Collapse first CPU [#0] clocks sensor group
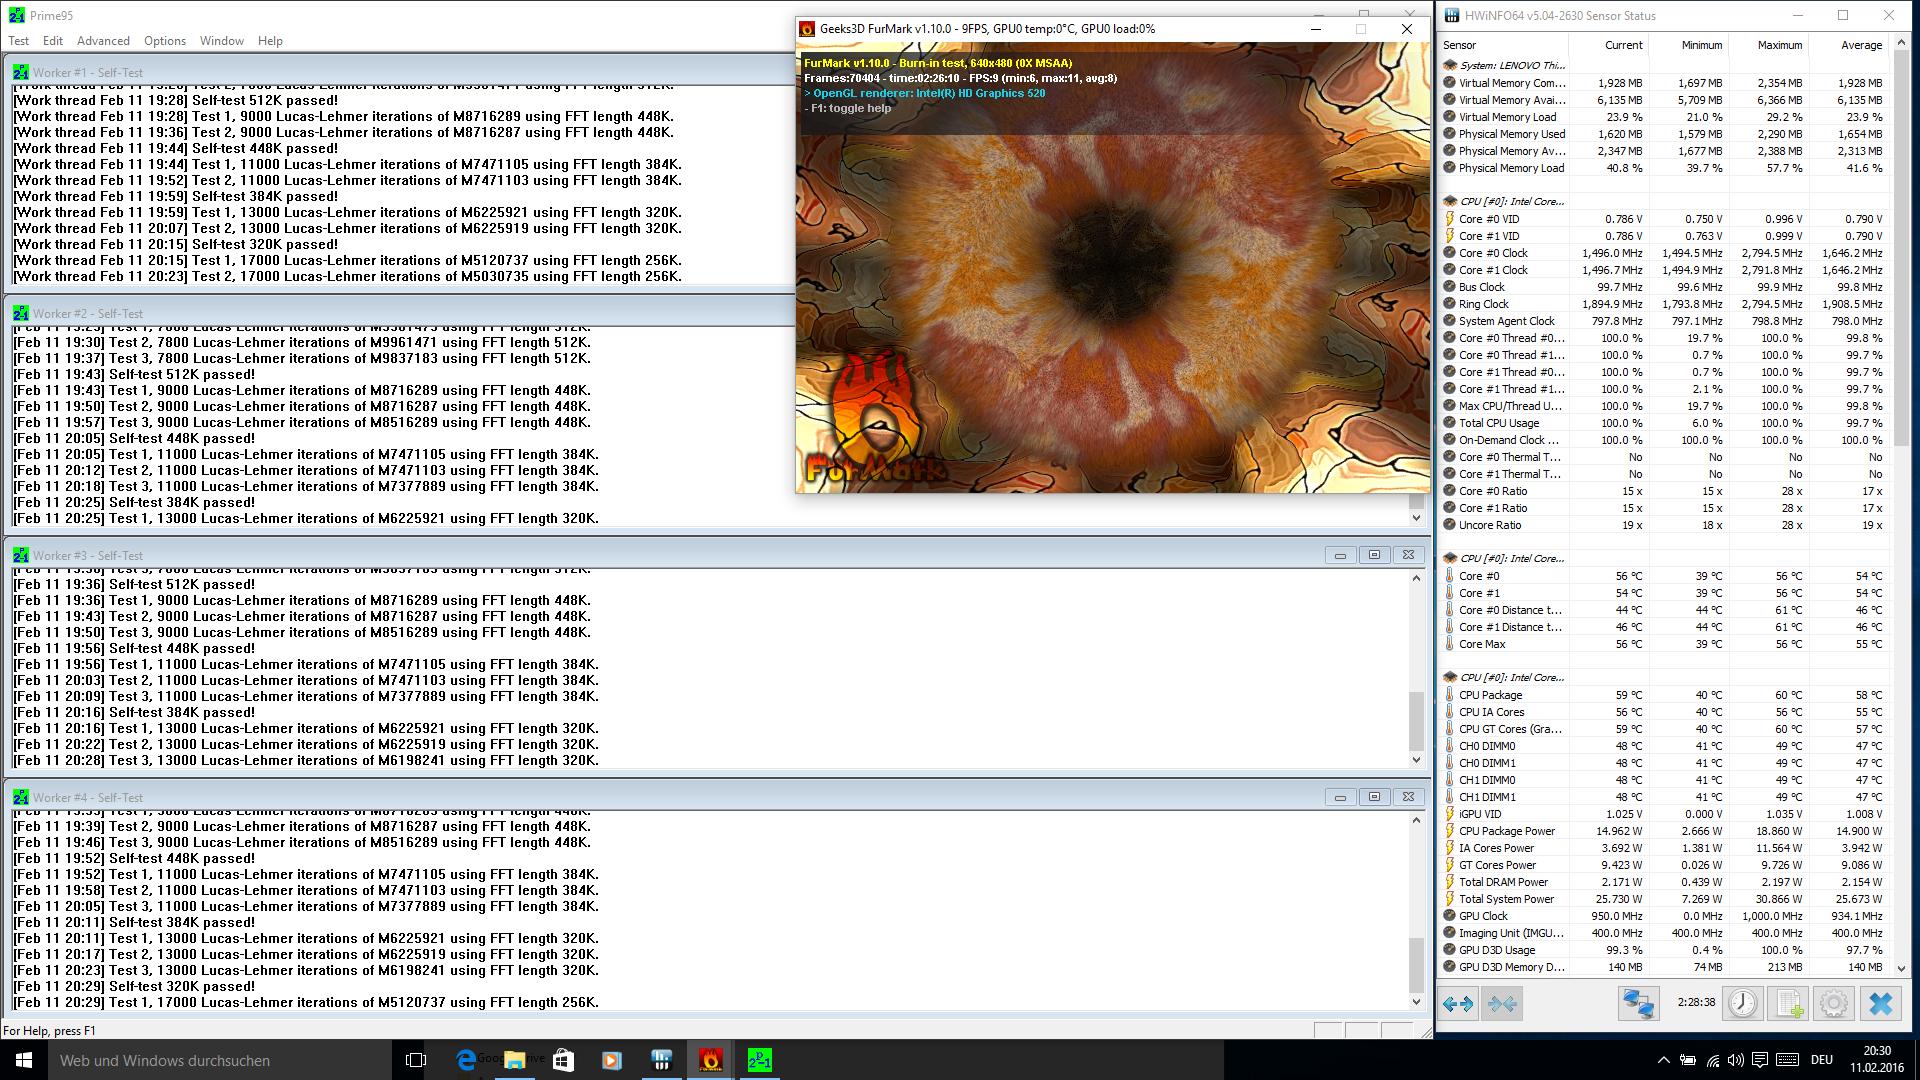The height and width of the screenshot is (1080, 1920). [x=1449, y=201]
